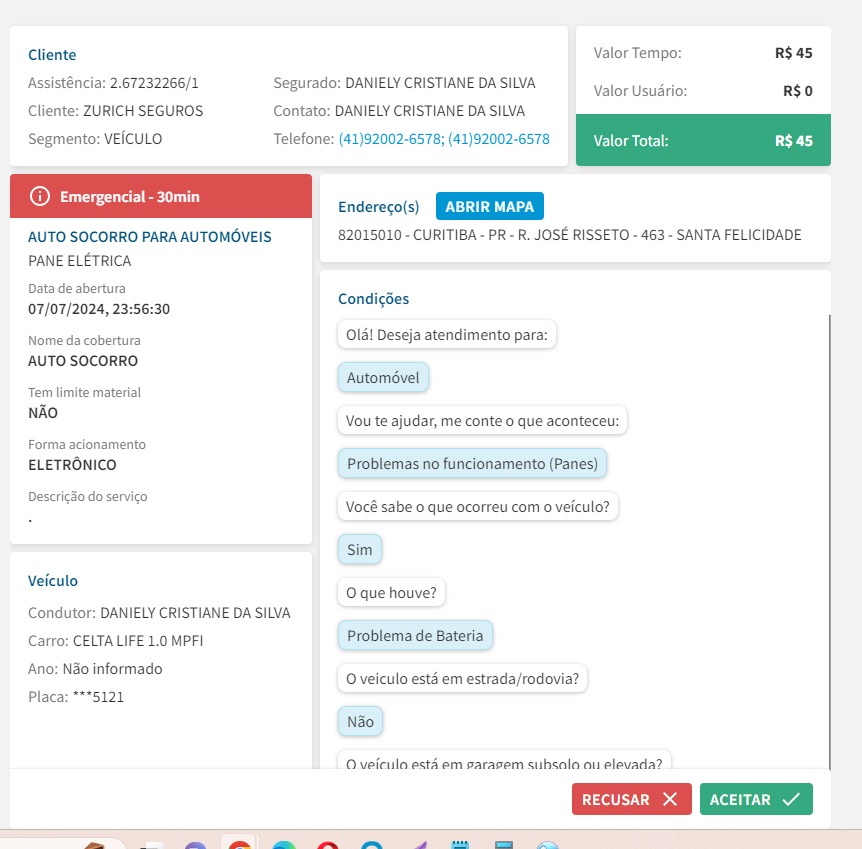Image resolution: width=862 pixels, height=849 pixels.
Task: Click the estrada/rodovia question bubble
Action: [x=462, y=679]
